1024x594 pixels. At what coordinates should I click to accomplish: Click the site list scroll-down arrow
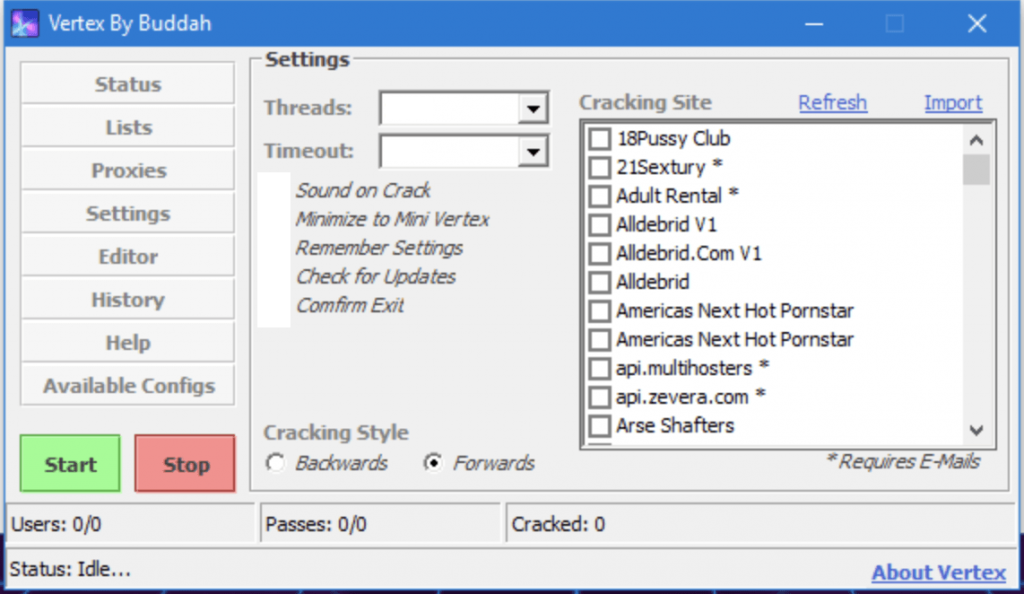[977, 430]
